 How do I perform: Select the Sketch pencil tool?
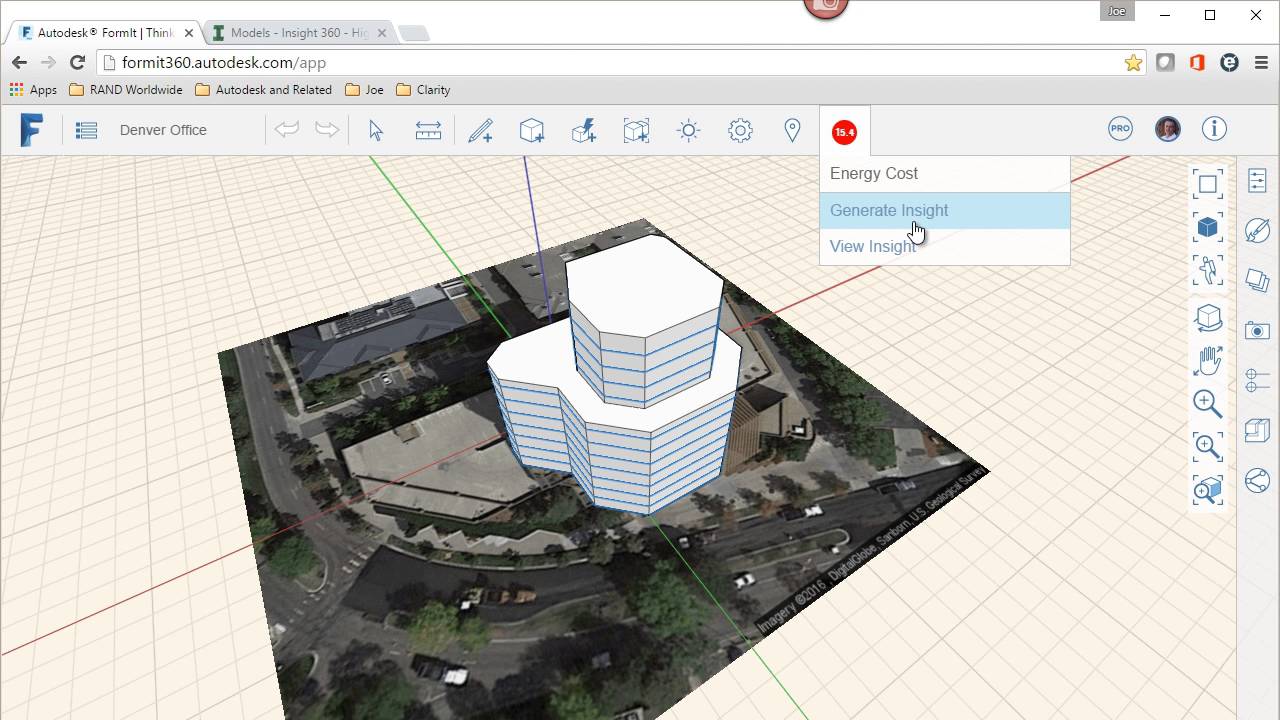point(480,130)
